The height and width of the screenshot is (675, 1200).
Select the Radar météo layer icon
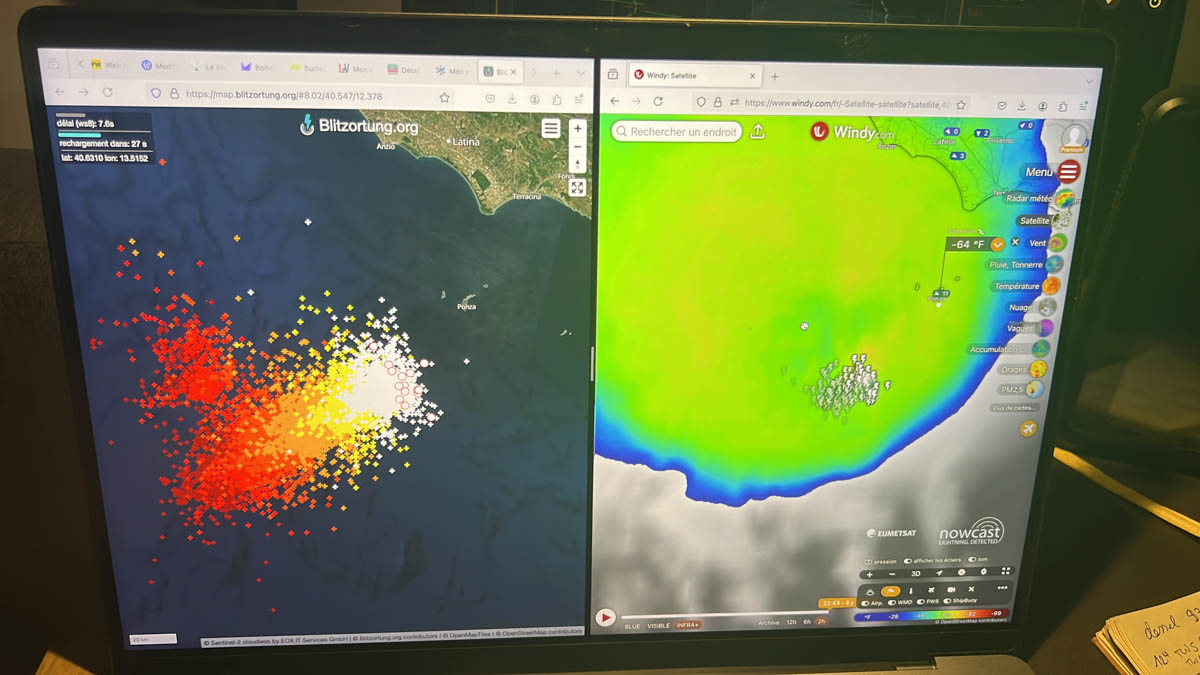1067,199
